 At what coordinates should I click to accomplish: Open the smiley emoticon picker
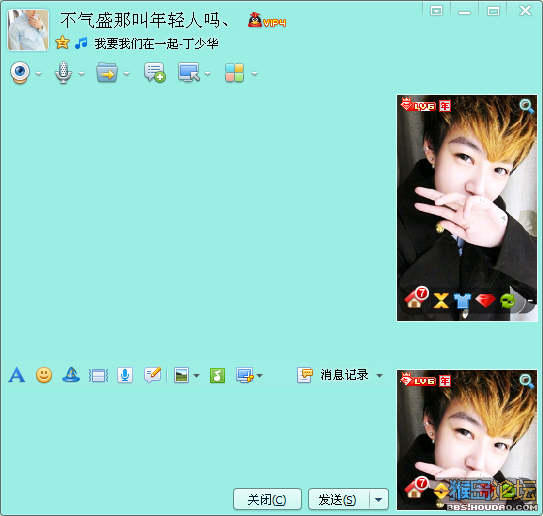[44, 375]
